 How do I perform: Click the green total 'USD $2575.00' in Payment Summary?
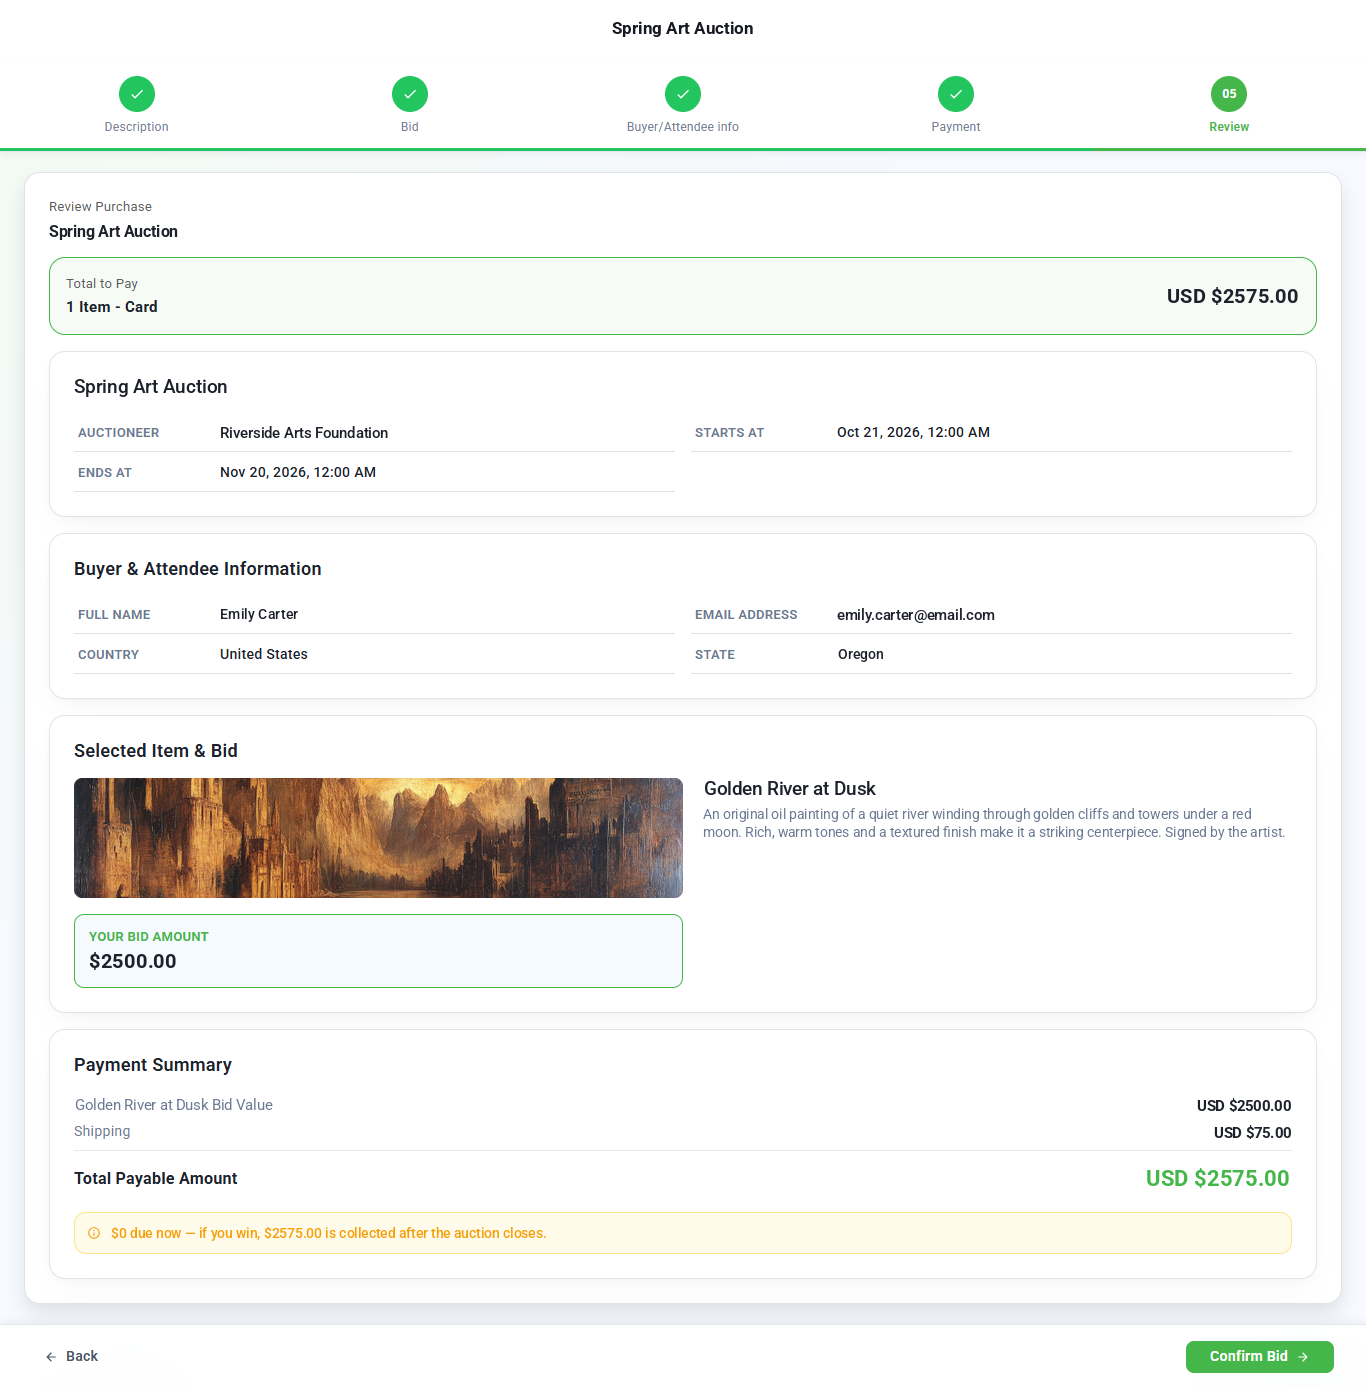coord(1217,1179)
